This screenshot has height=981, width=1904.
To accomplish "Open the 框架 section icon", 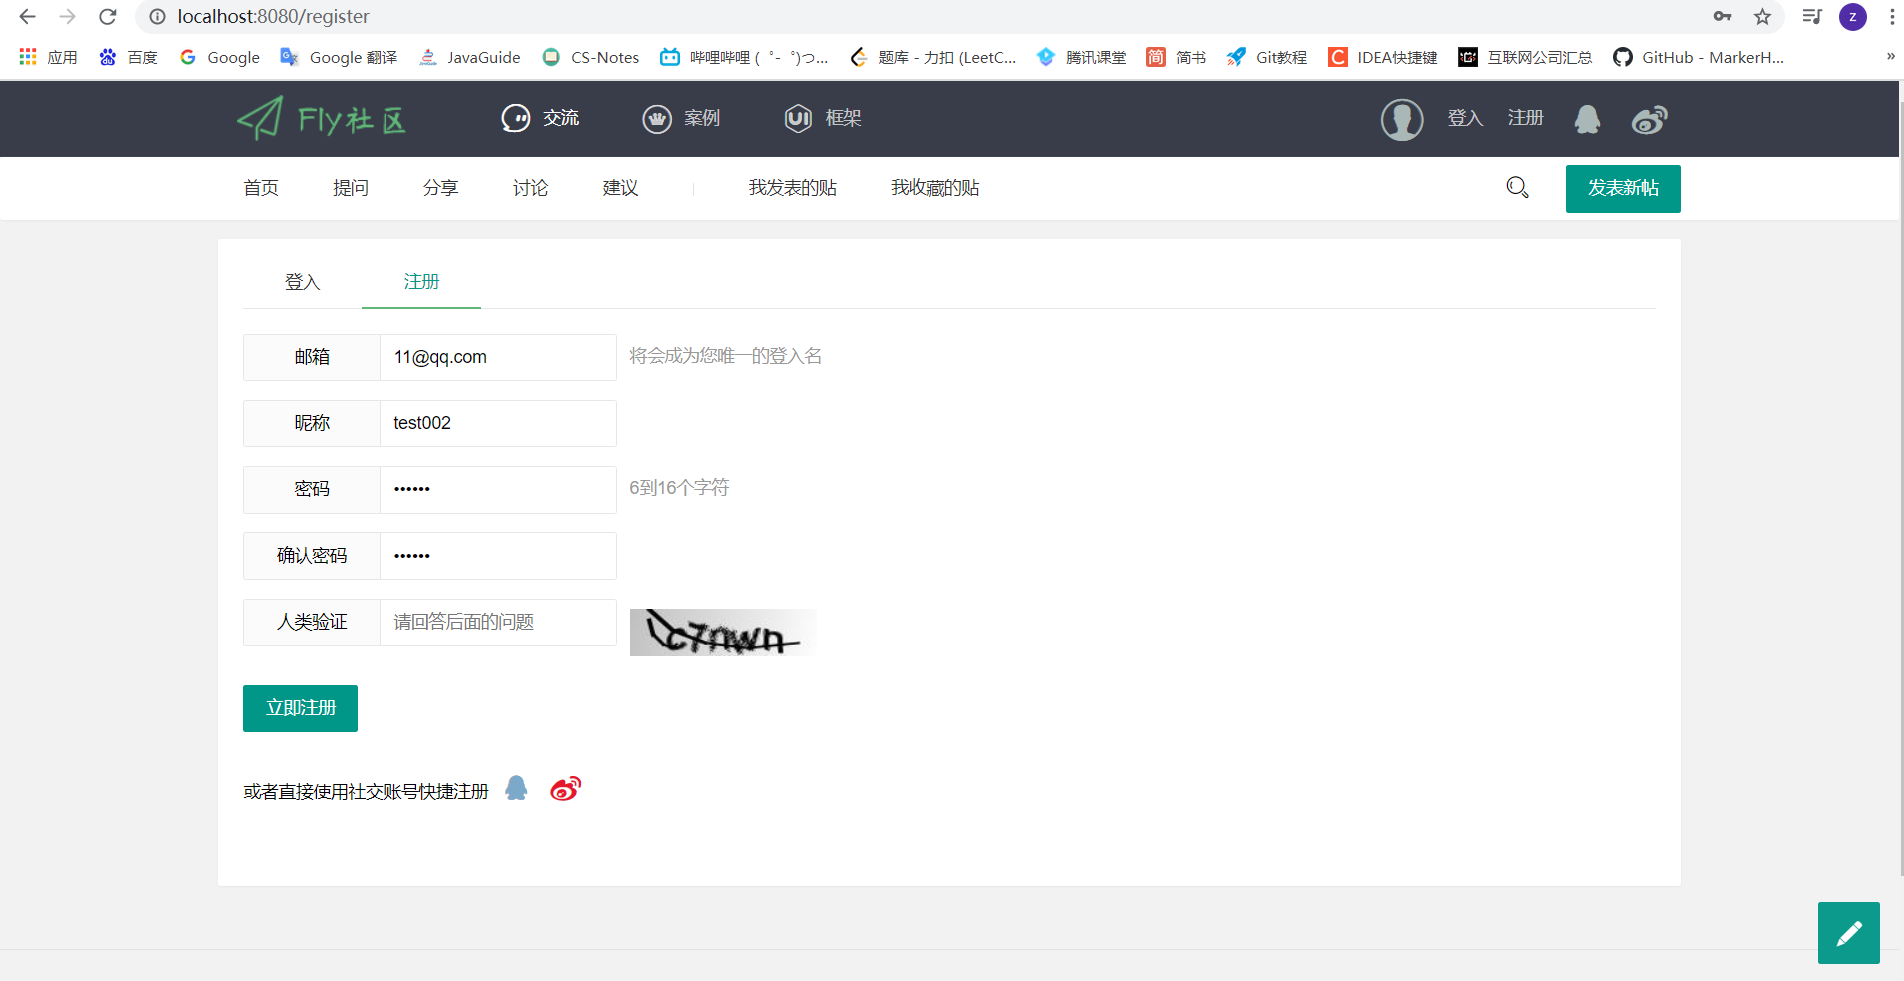I will pos(797,118).
